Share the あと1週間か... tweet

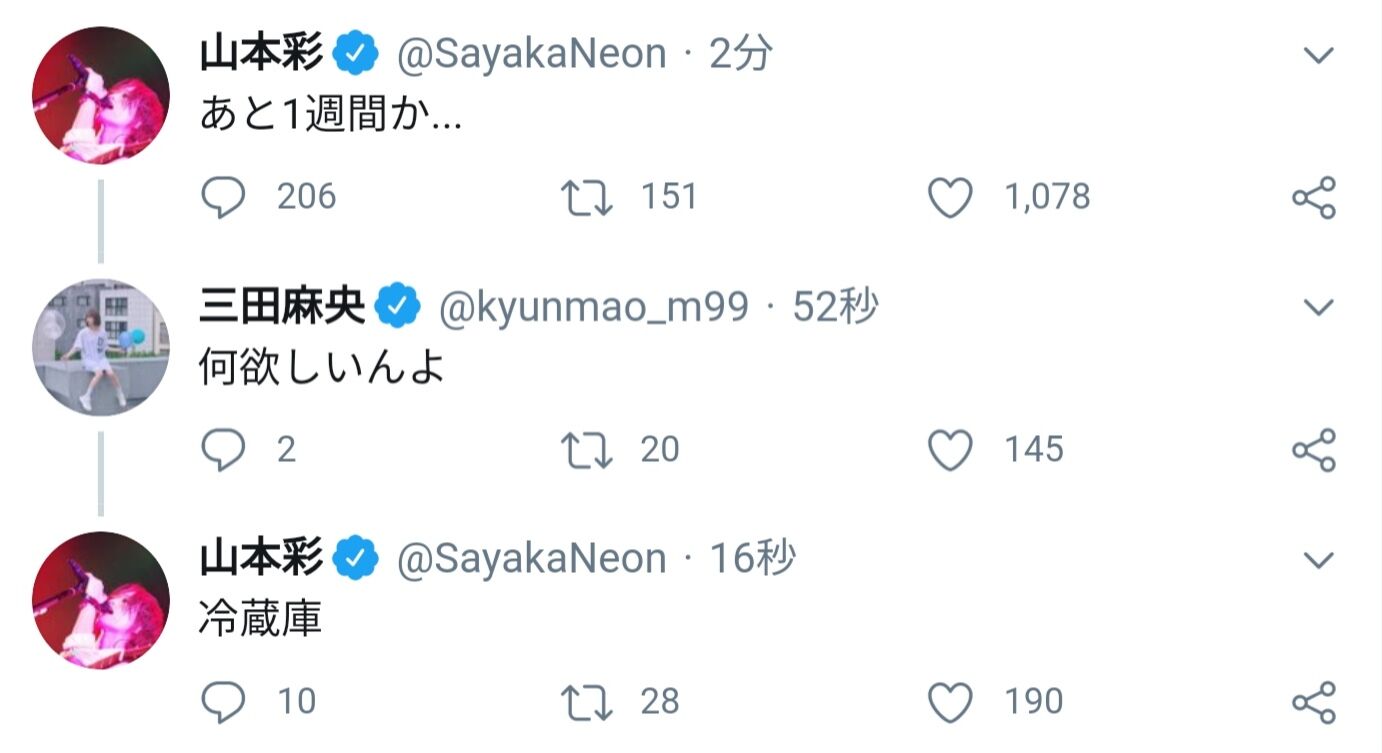1314,198
